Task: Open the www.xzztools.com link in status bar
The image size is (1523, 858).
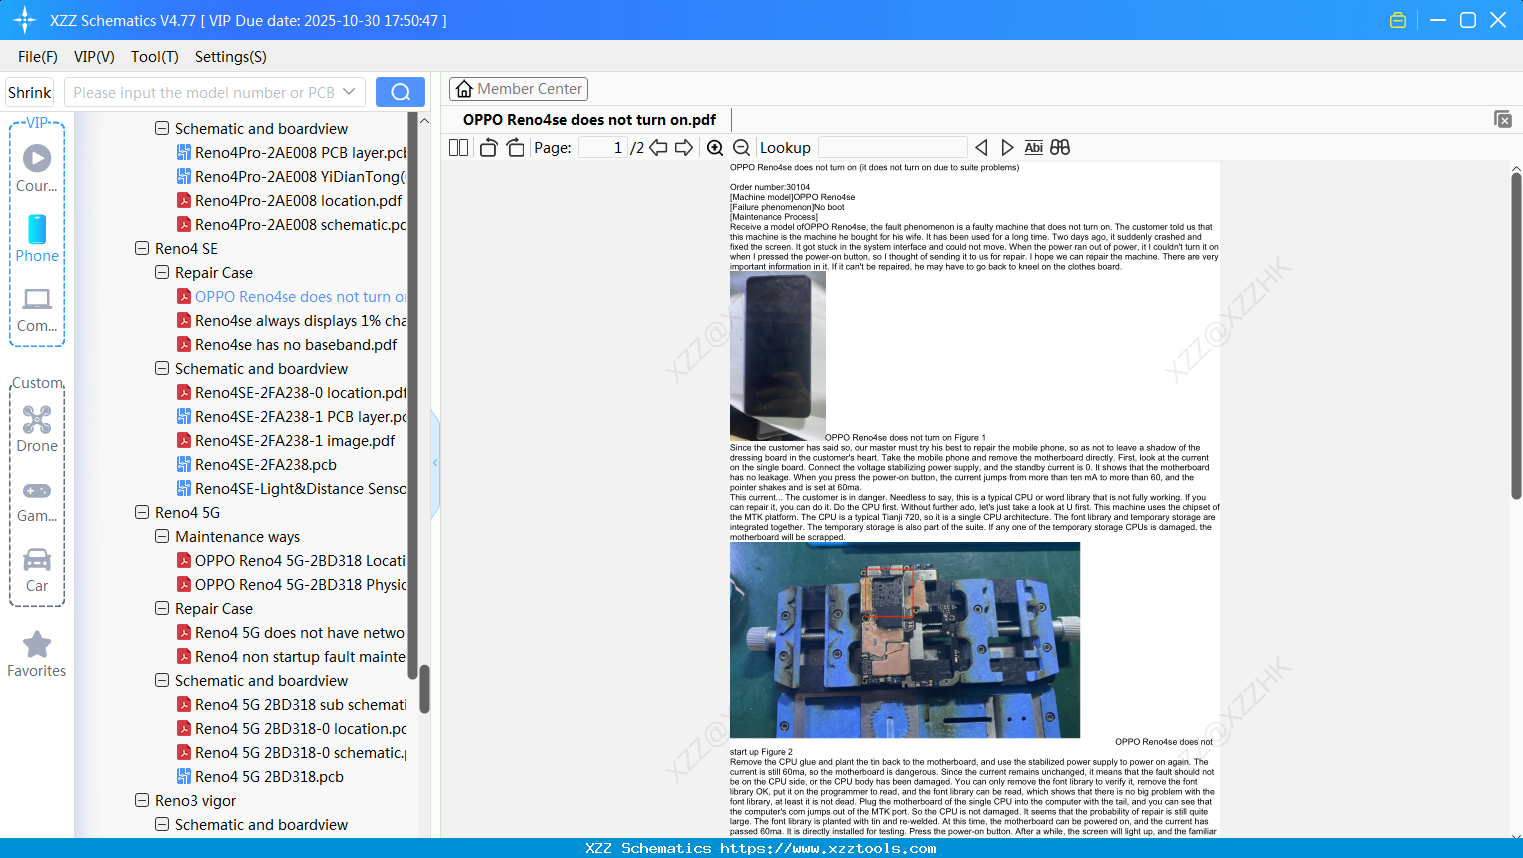Action: [x=829, y=848]
